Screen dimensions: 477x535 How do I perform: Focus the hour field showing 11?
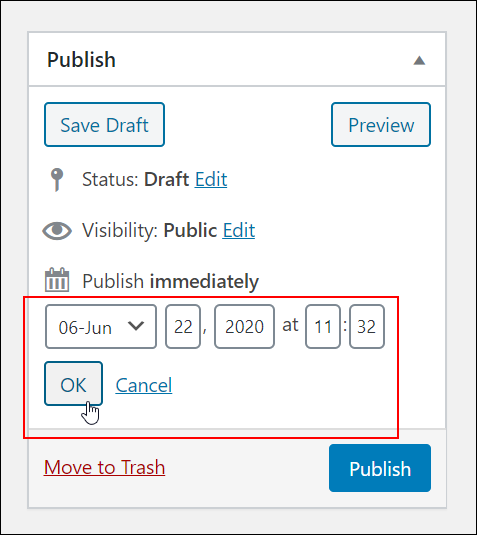tap(323, 327)
